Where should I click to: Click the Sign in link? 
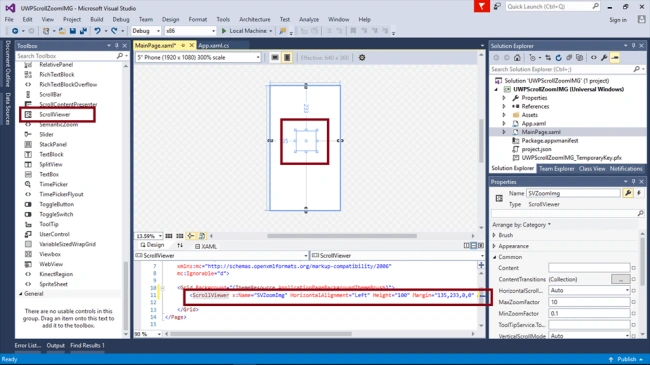point(618,19)
